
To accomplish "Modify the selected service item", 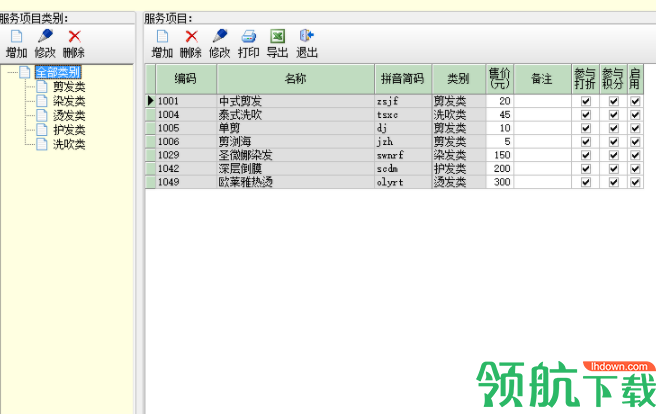I will [x=220, y=43].
